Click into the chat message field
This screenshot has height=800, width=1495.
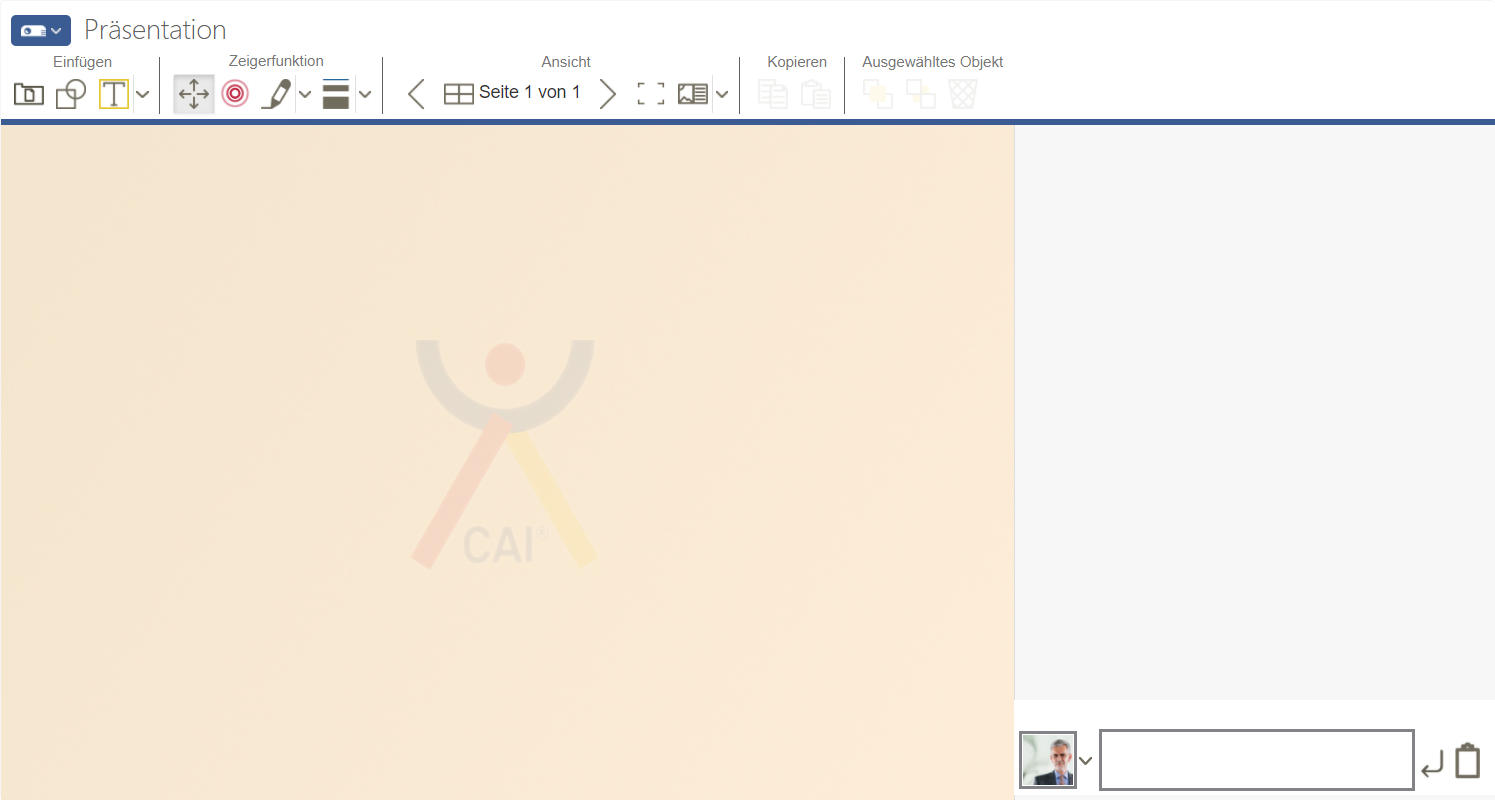point(1257,760)
